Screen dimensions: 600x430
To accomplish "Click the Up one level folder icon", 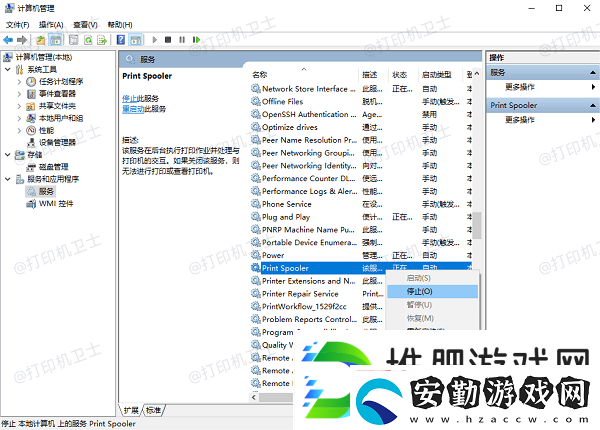I will pos(41,39).
